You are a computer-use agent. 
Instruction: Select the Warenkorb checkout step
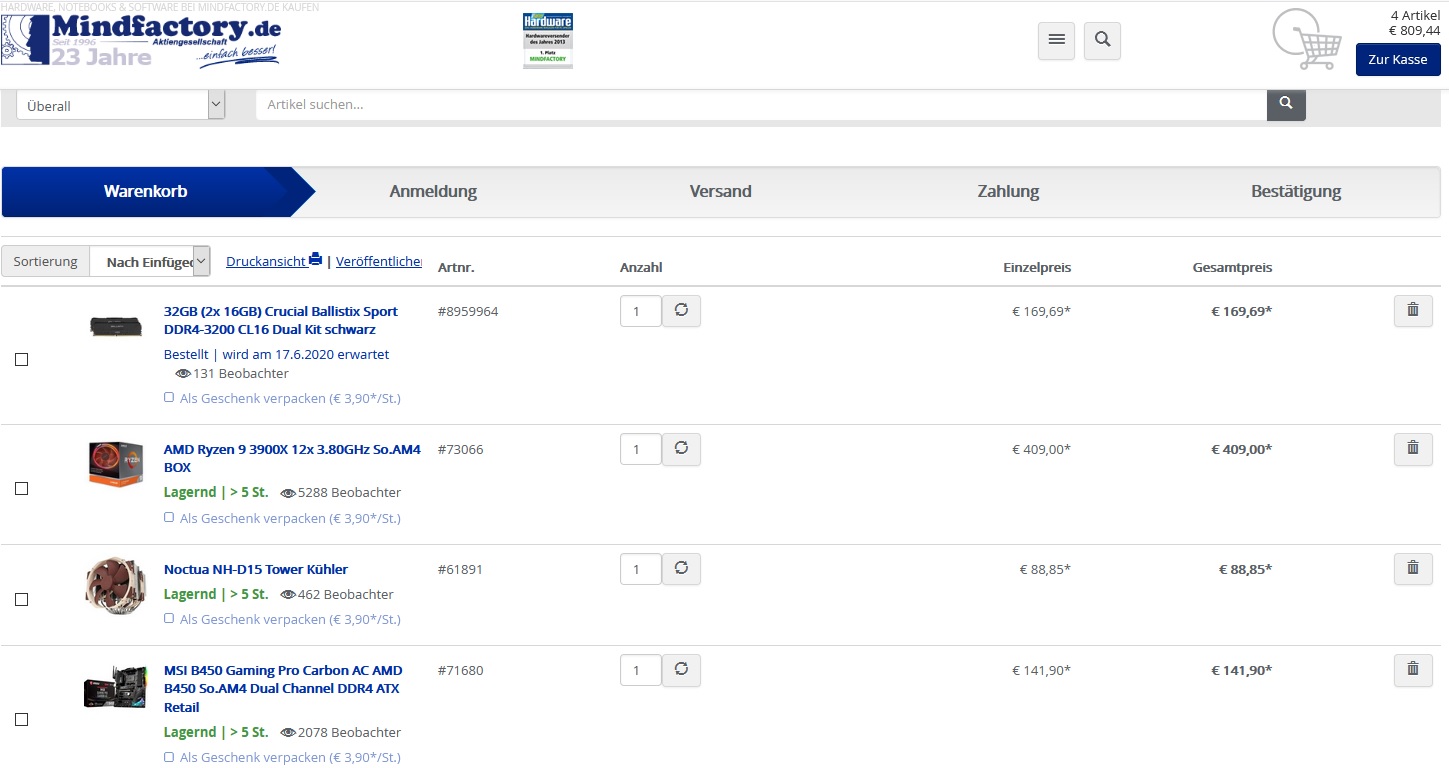tap(146, 191)
